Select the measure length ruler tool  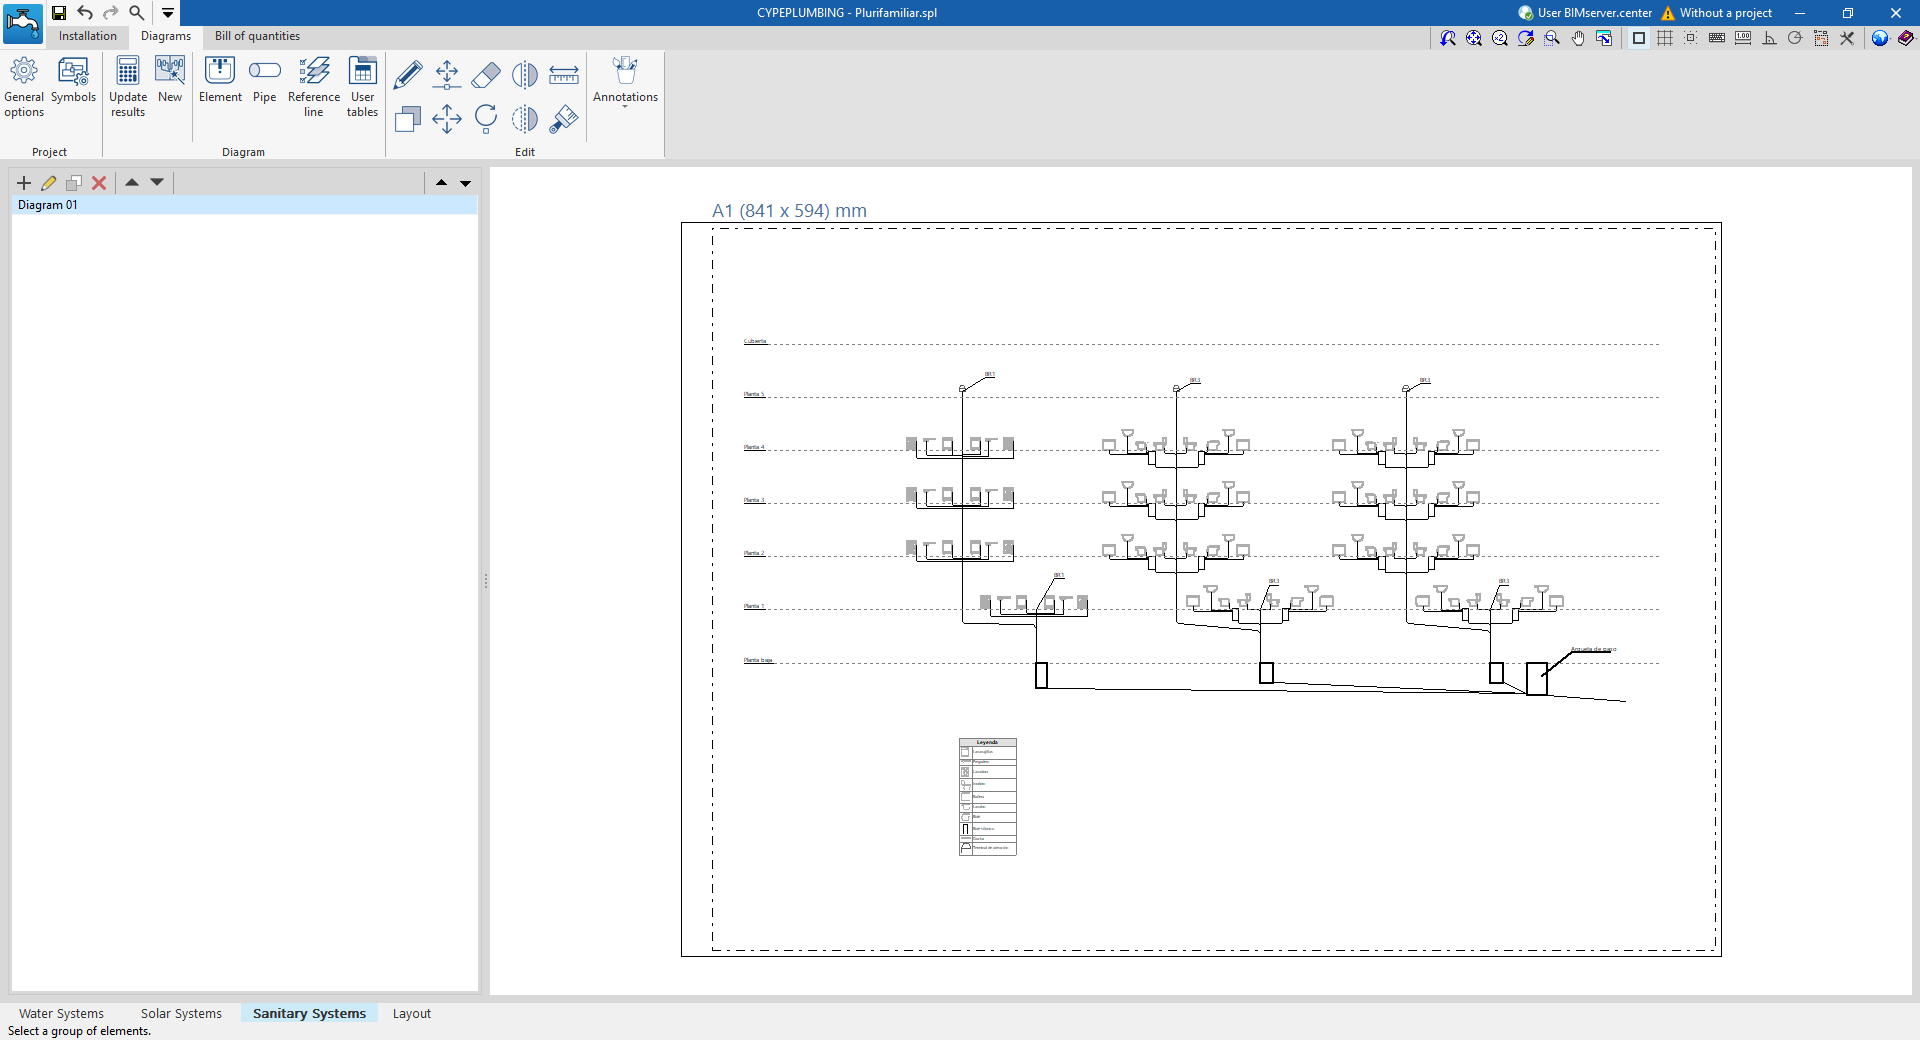pos(564,75)
